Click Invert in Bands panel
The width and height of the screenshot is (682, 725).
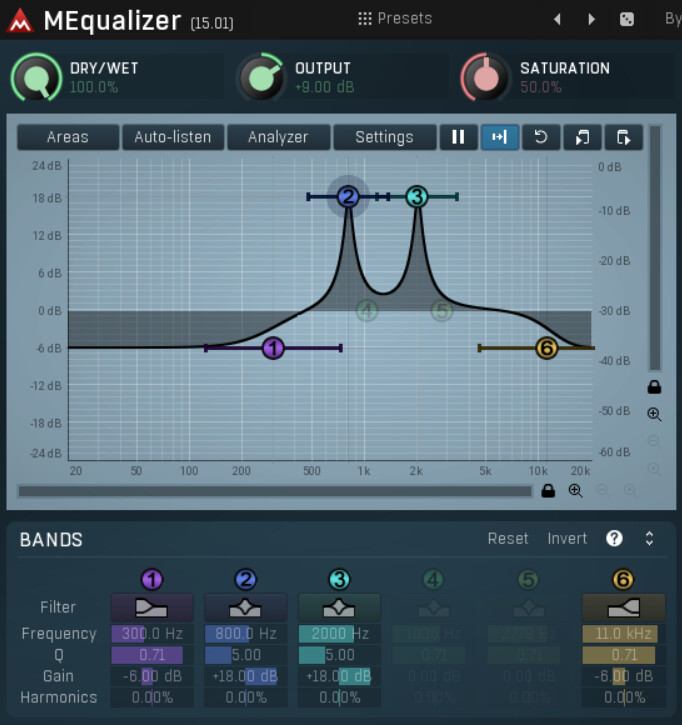tap(567, 539)
